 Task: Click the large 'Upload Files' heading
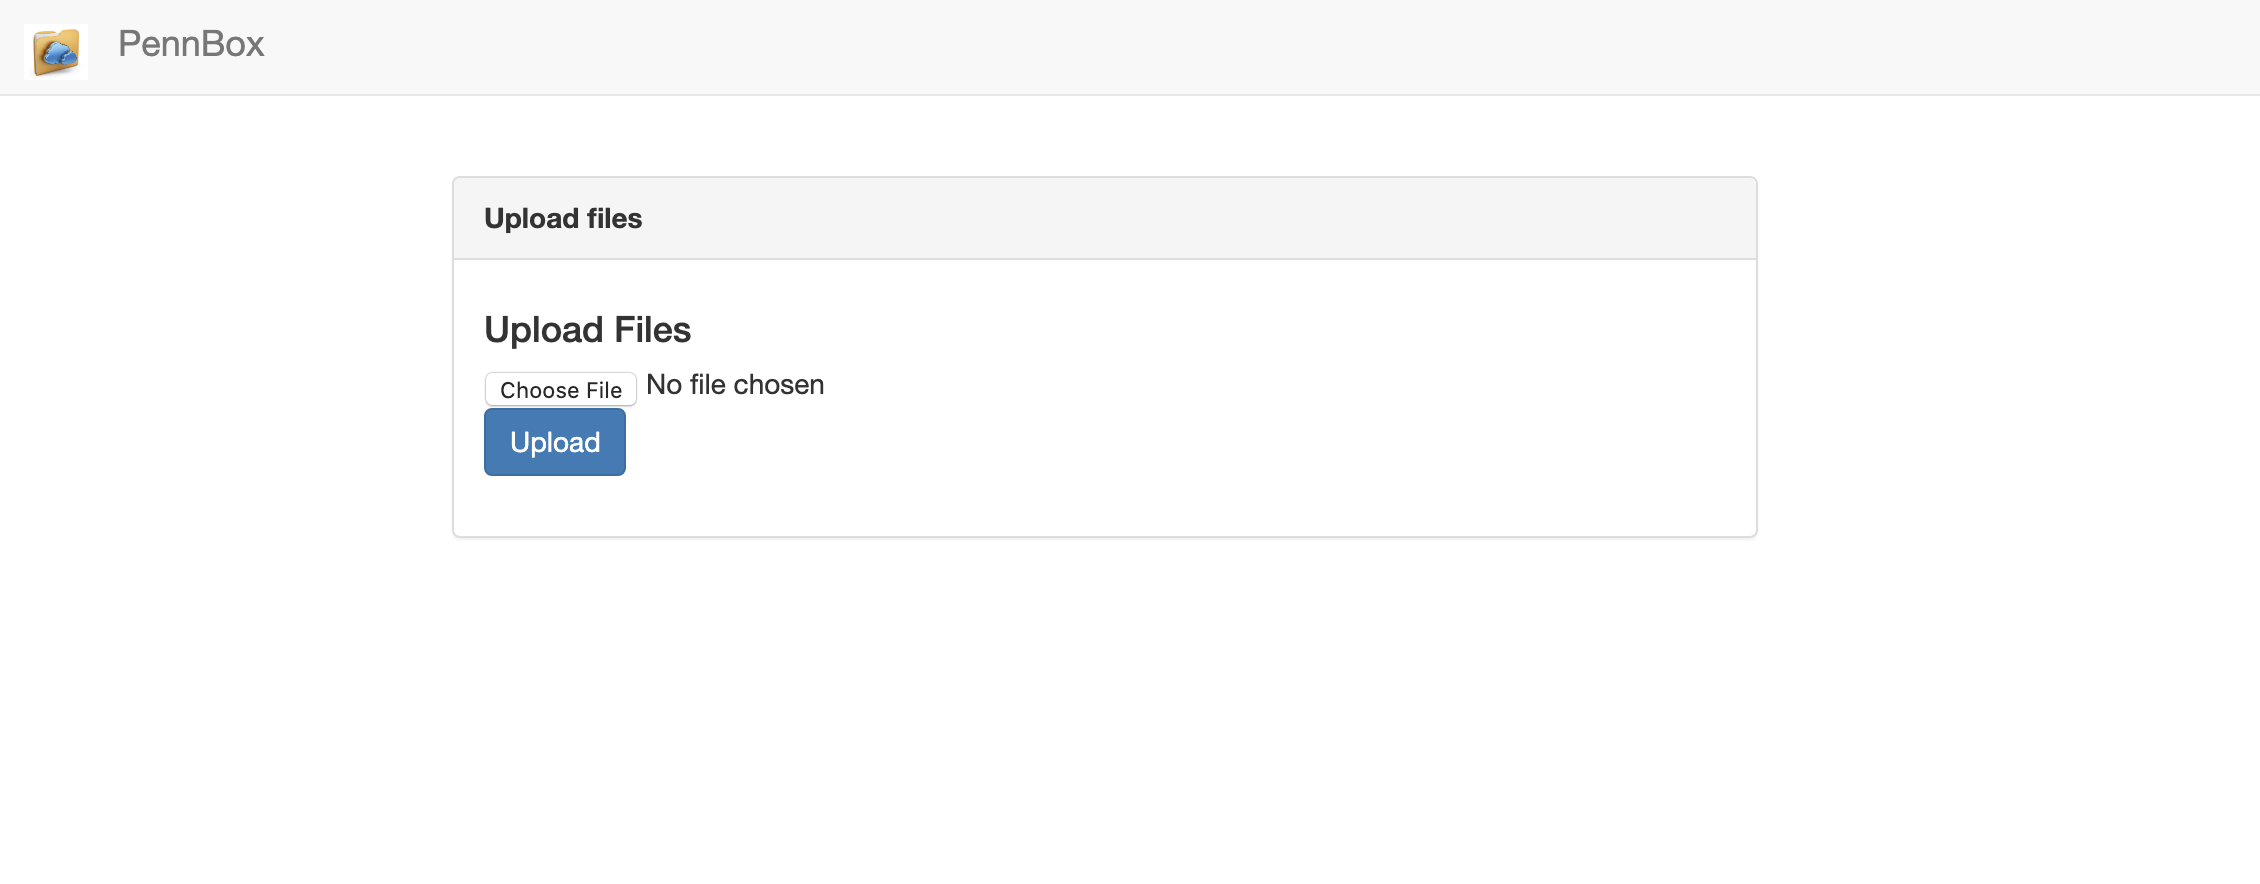pyautogui.click(x=588, y=330)
